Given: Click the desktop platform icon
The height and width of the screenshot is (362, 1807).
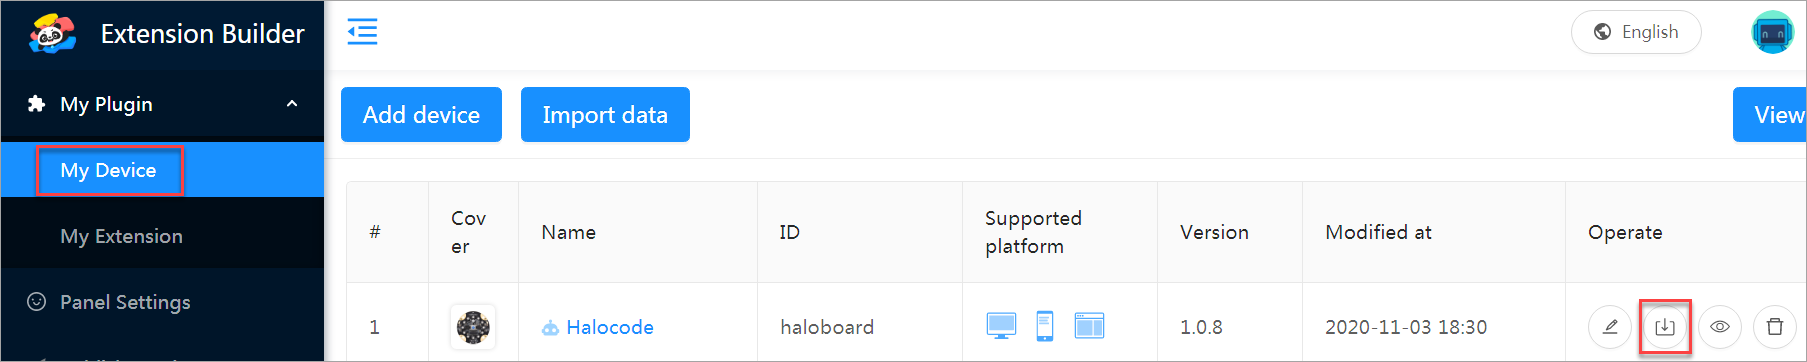Looking at the screenshot, I should 1001,326.
